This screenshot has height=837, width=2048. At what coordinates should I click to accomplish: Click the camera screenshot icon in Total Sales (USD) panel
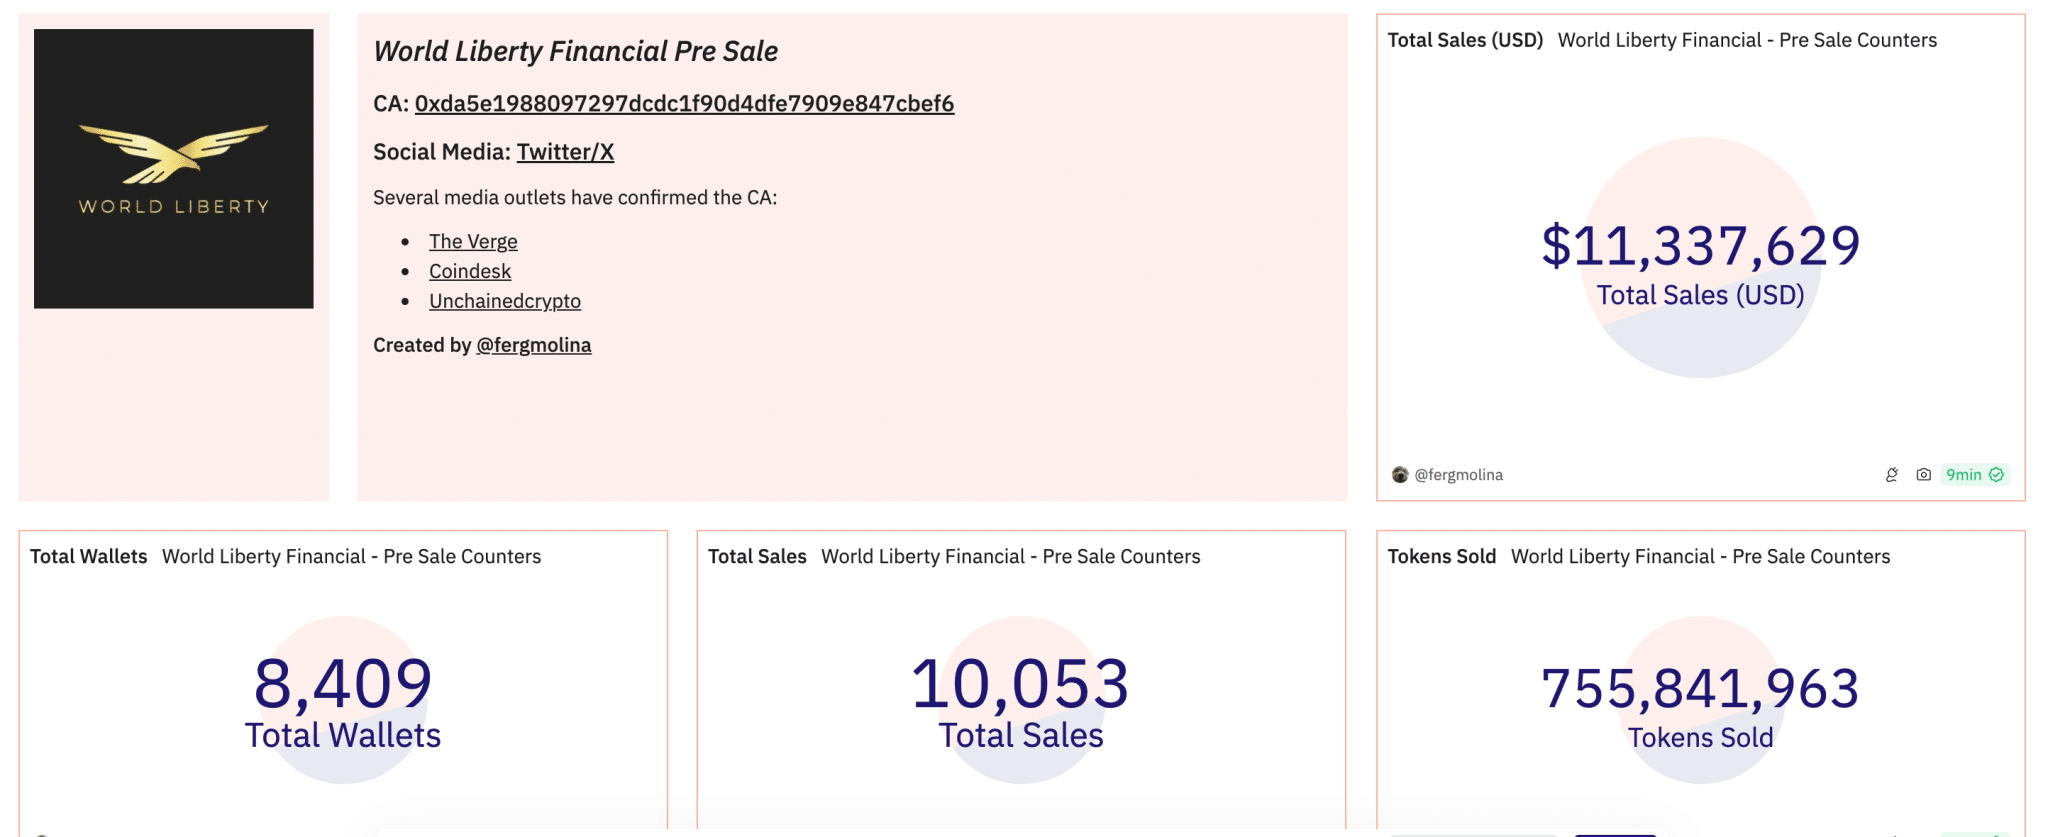(x=1923, y=475)
